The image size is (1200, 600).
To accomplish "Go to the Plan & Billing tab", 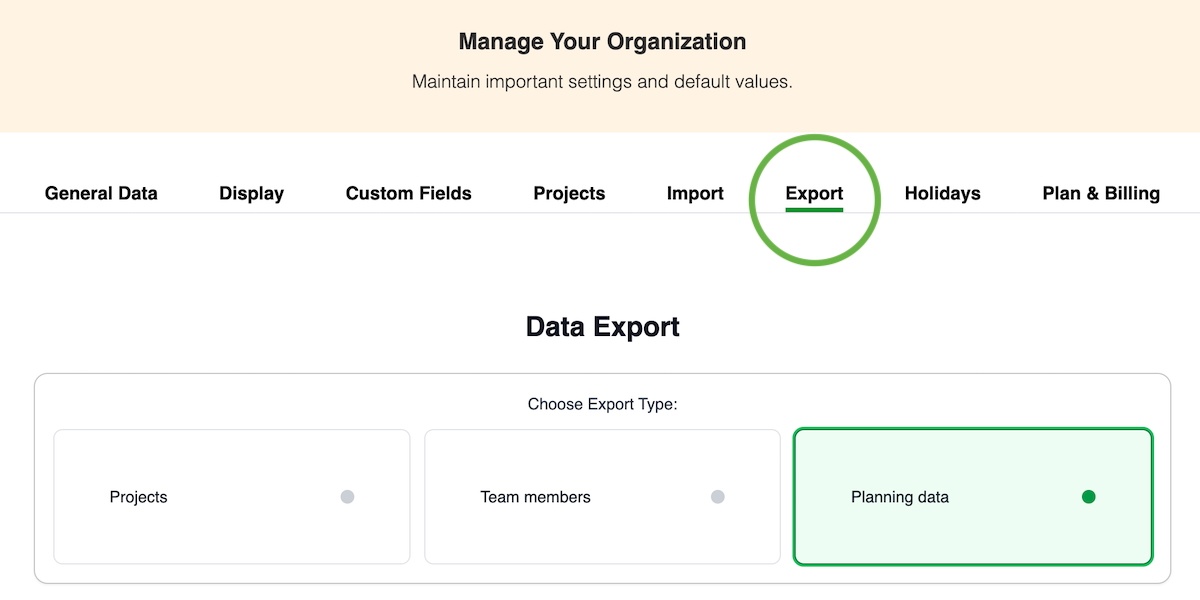I will click(1101, 194).
